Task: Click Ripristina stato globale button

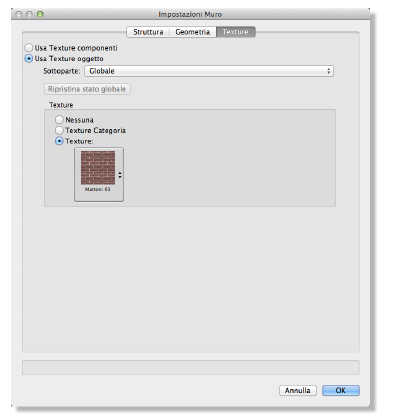Action: (x=87, y=89)
